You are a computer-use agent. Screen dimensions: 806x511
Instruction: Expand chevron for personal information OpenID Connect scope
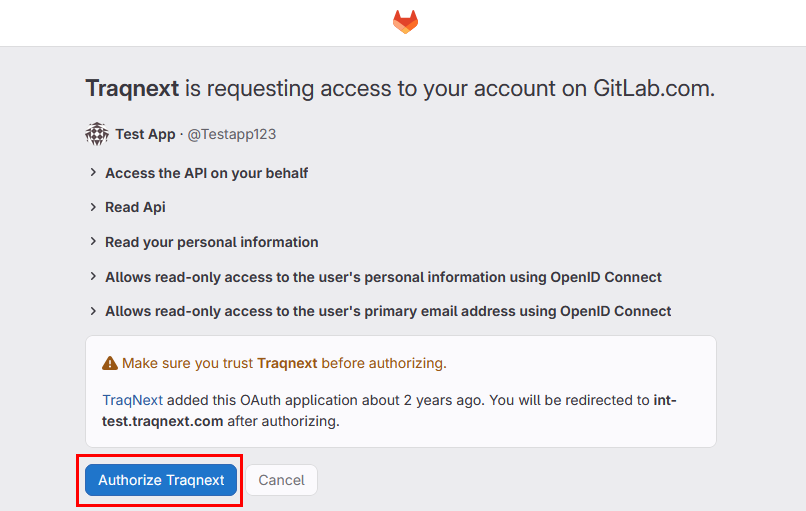[94, 277]
